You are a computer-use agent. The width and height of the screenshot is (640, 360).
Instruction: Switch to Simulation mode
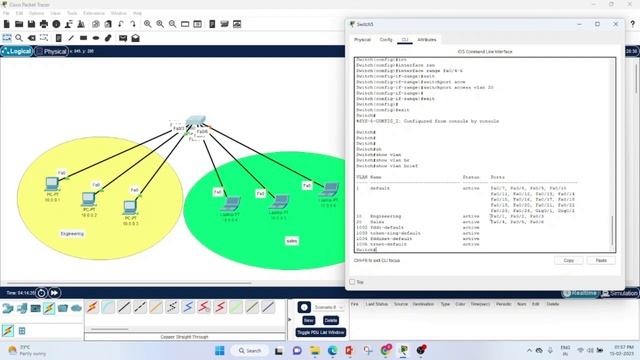pos(620,293)
